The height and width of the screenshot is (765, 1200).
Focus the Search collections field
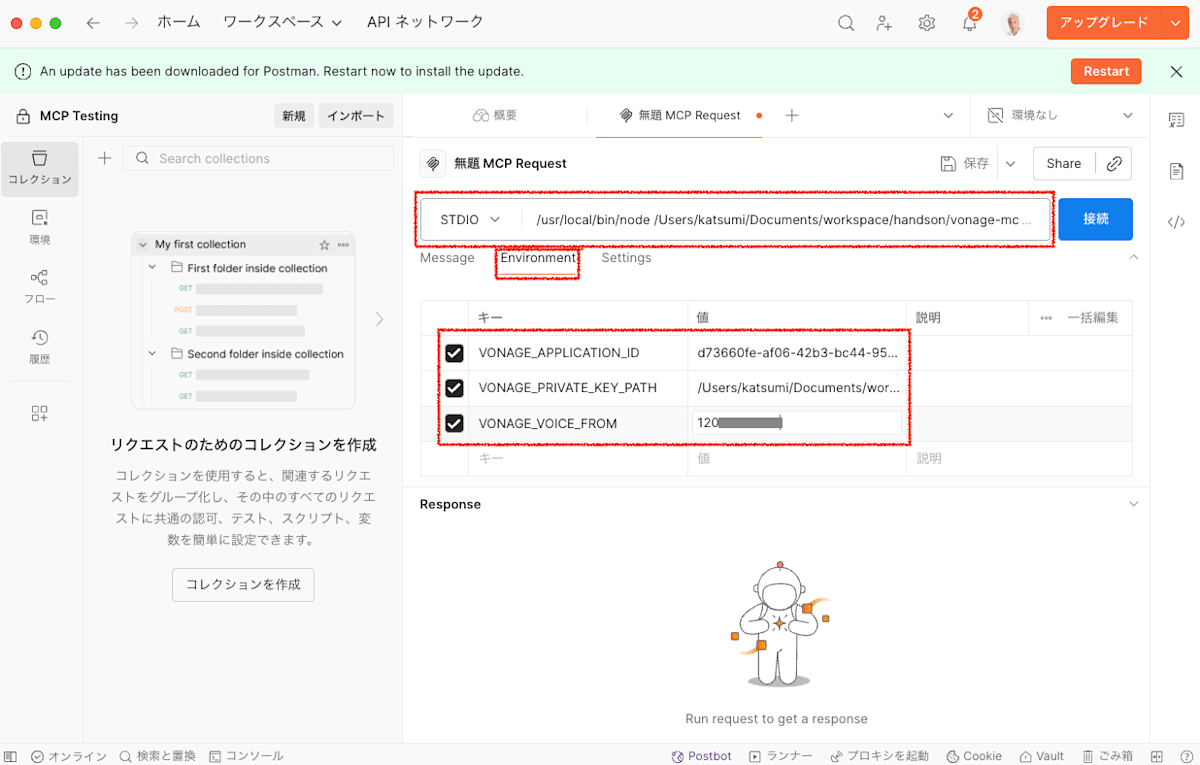point(258,158)
